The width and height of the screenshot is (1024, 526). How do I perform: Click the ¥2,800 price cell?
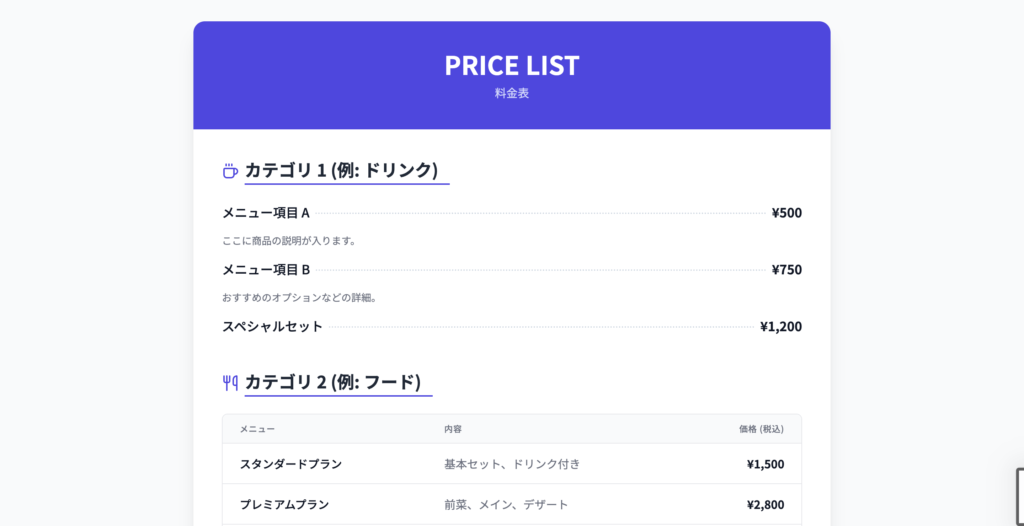click(x=765, y=505)
